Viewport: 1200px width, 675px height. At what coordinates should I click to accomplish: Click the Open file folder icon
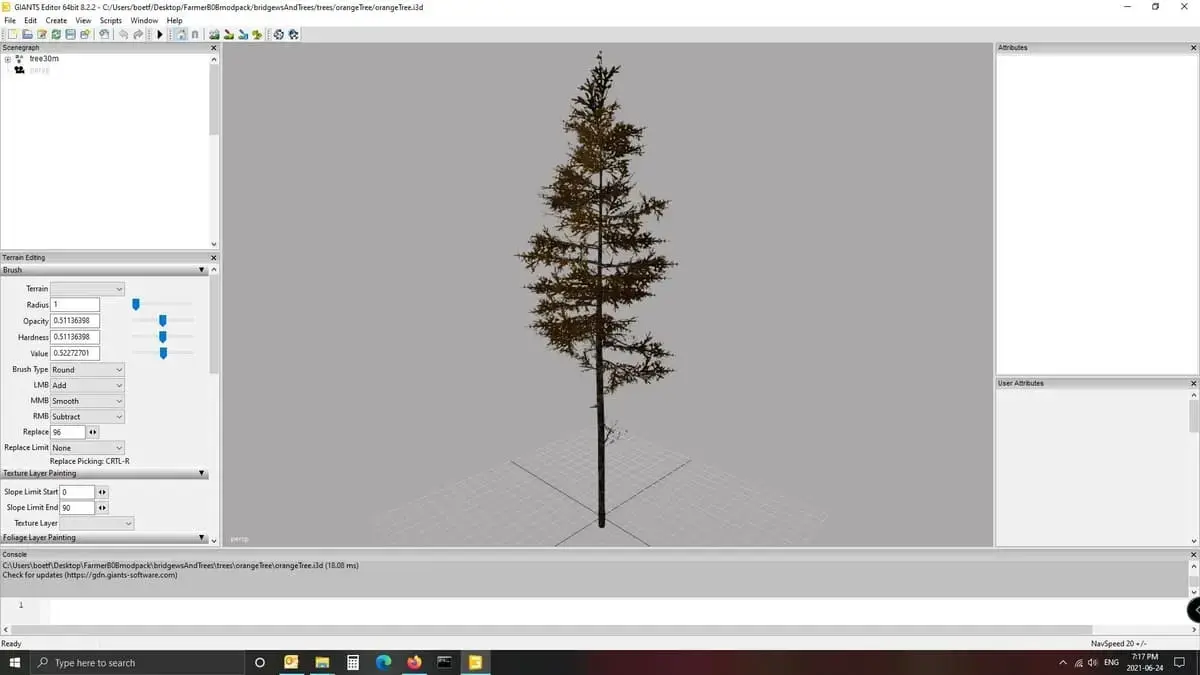pyautogui.click(x=27, y=35)
